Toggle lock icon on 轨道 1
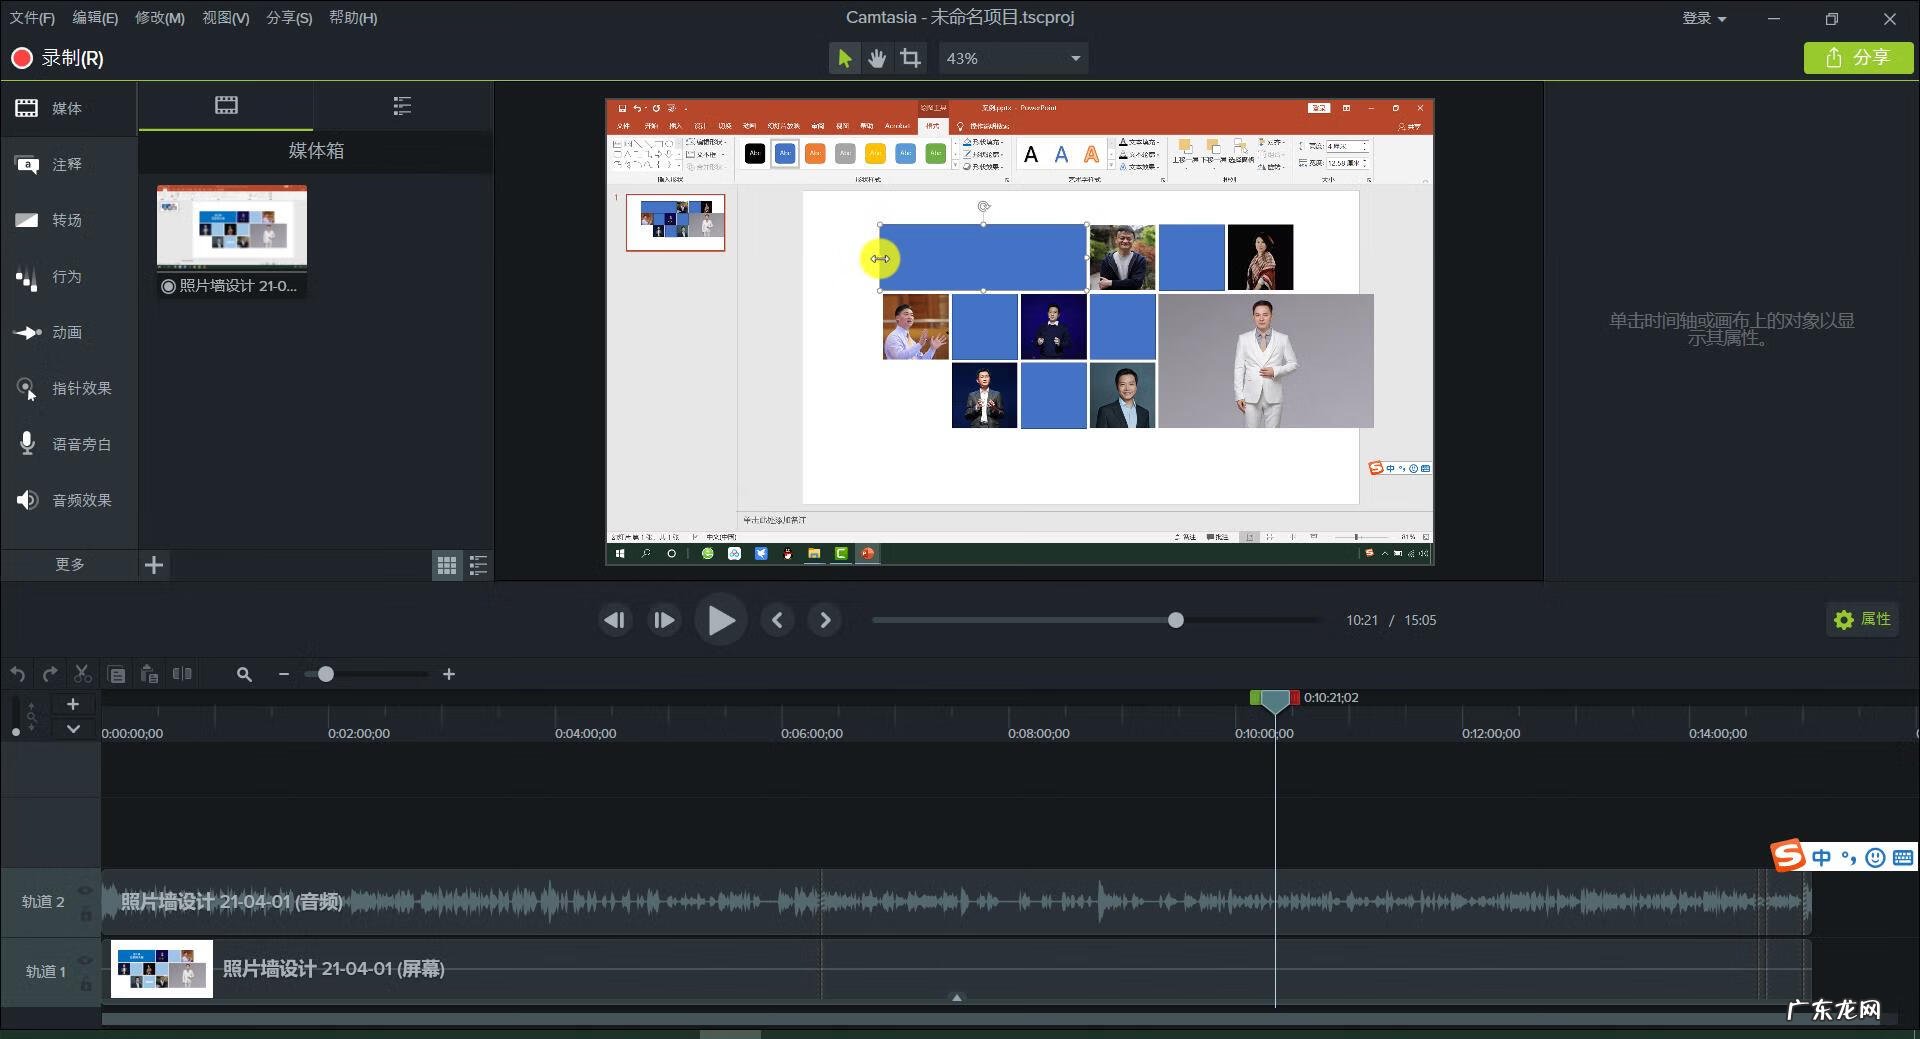This screenshot has width=1920, height=1039. 86,985
